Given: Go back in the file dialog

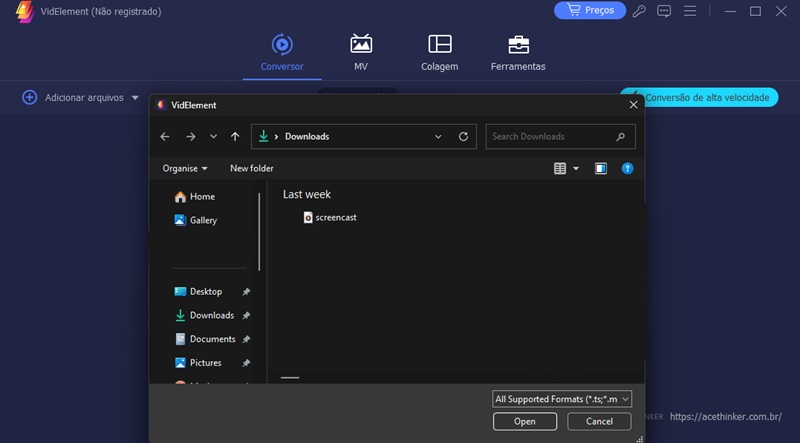Looking at the screenshot, I should point(165,137).
